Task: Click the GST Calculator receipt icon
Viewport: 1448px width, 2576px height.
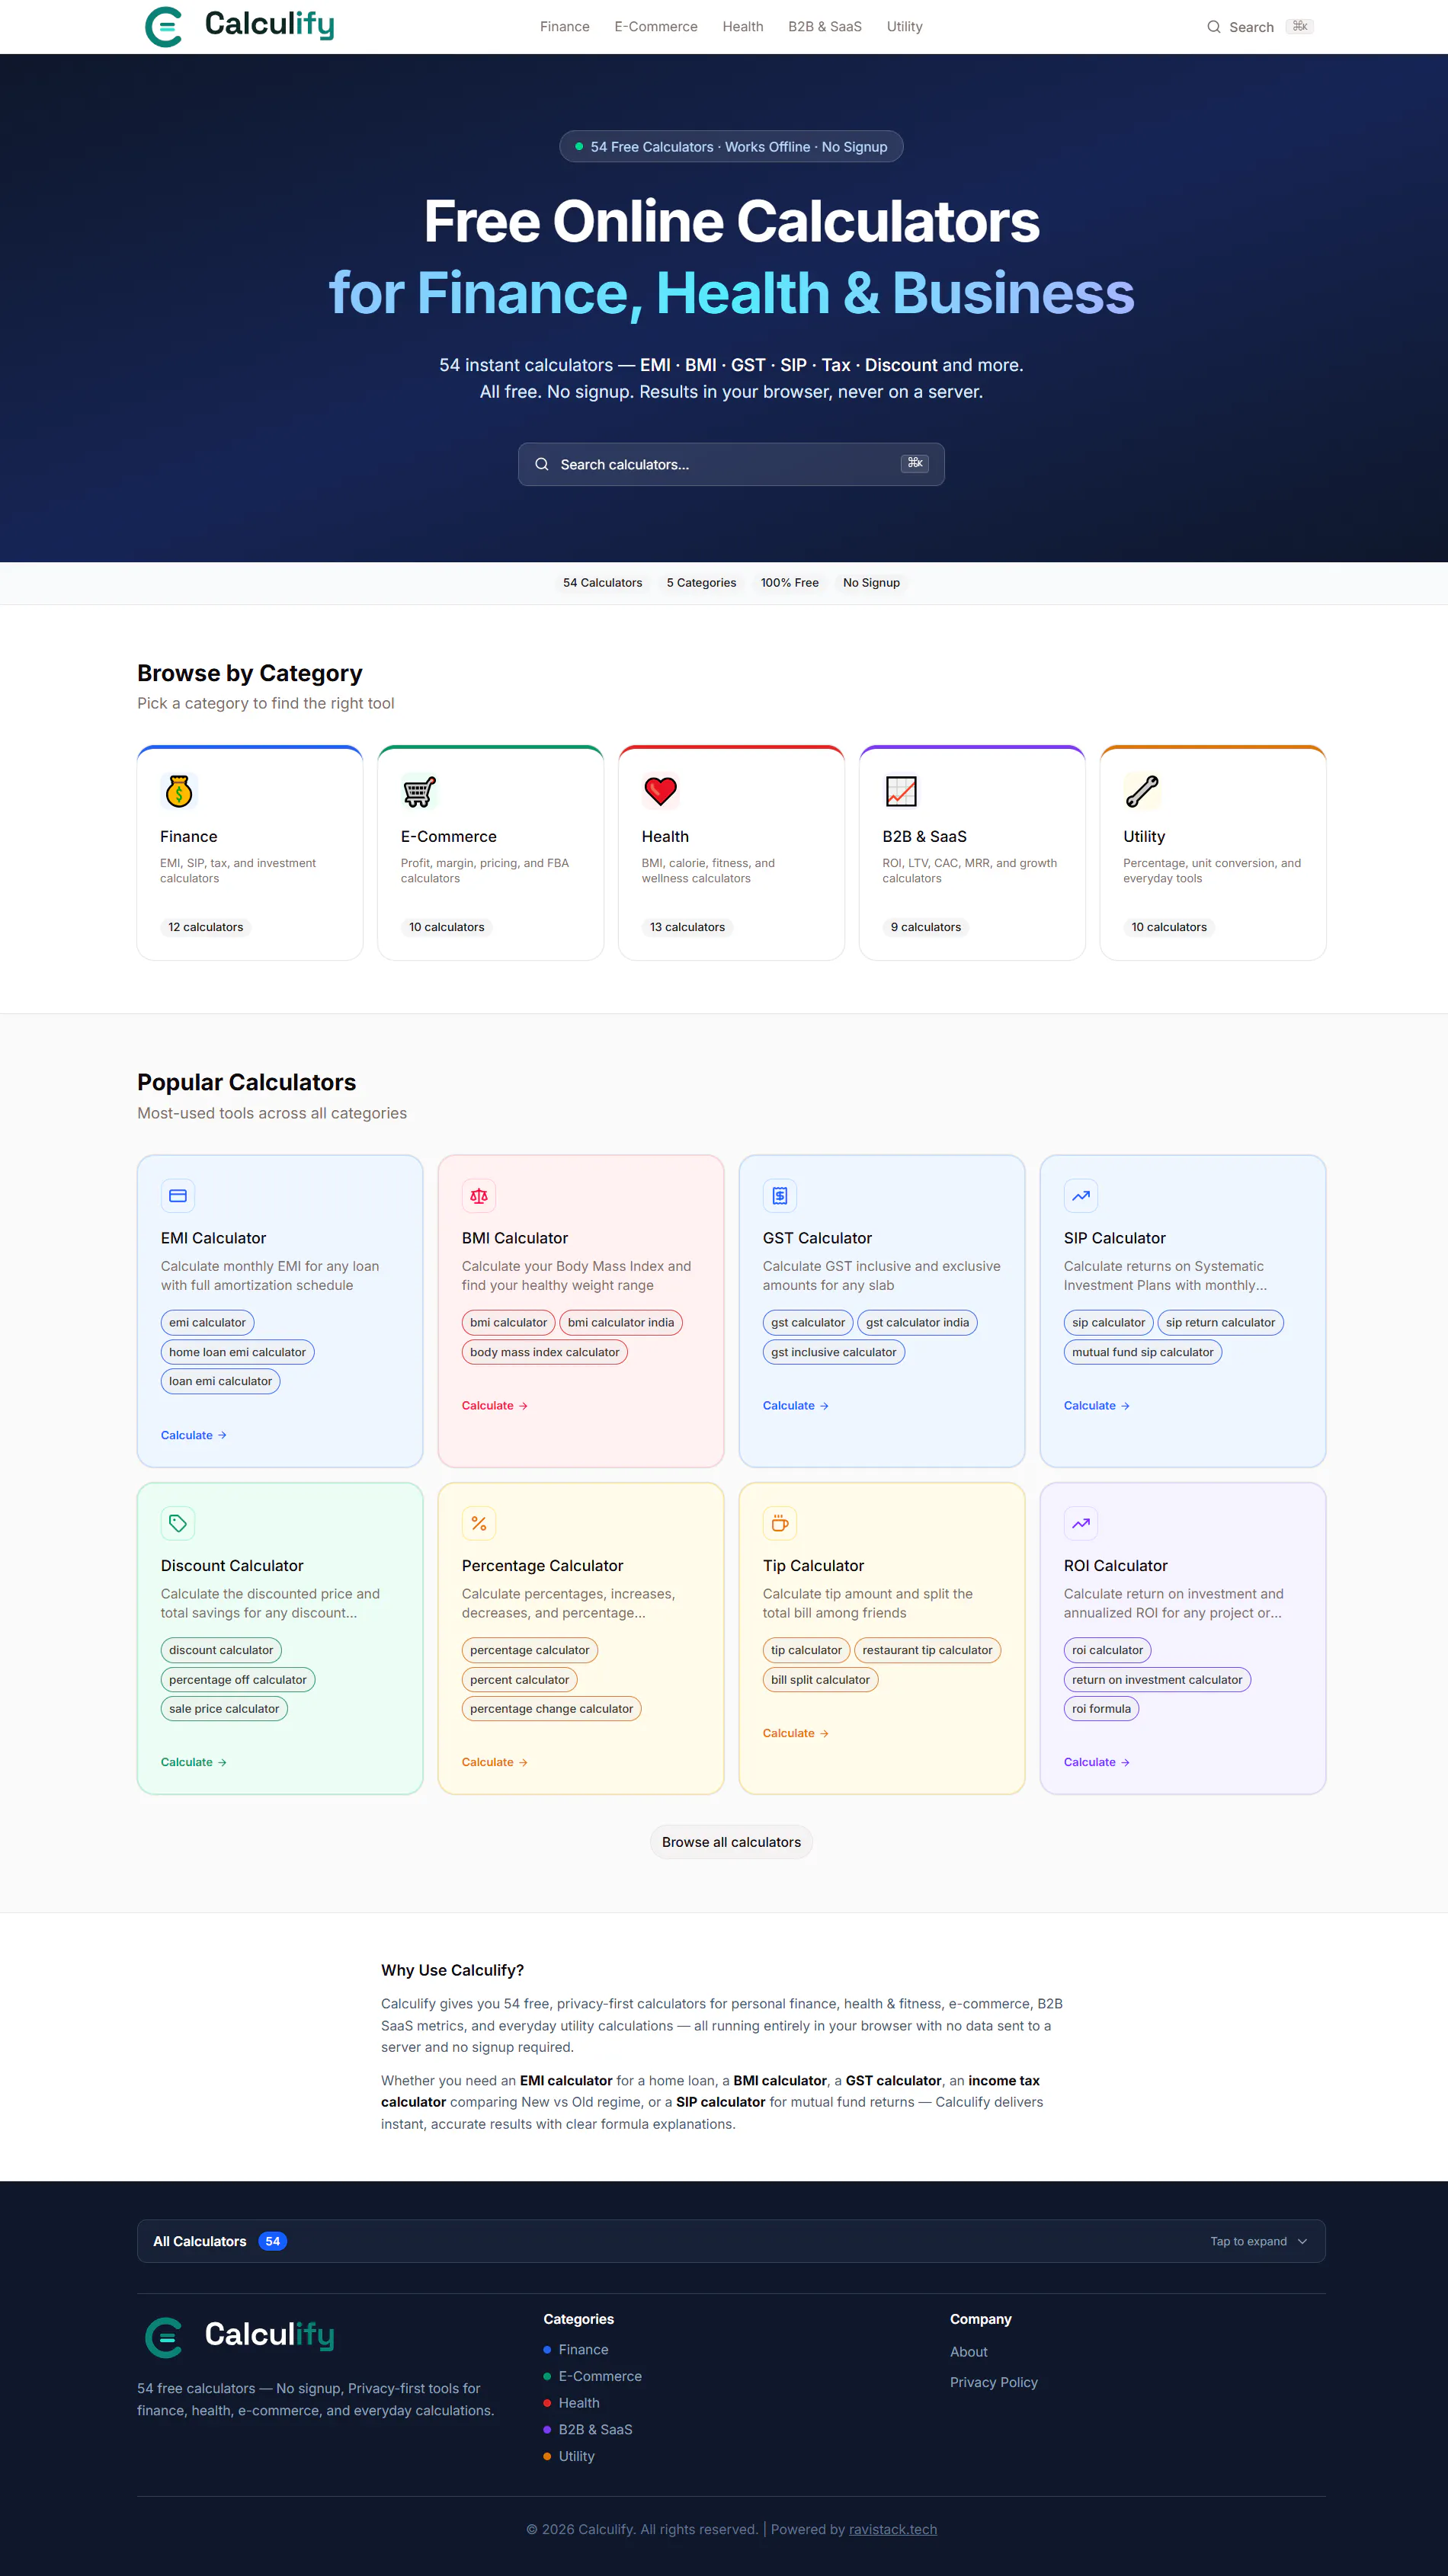Action: coord(780,1195)
